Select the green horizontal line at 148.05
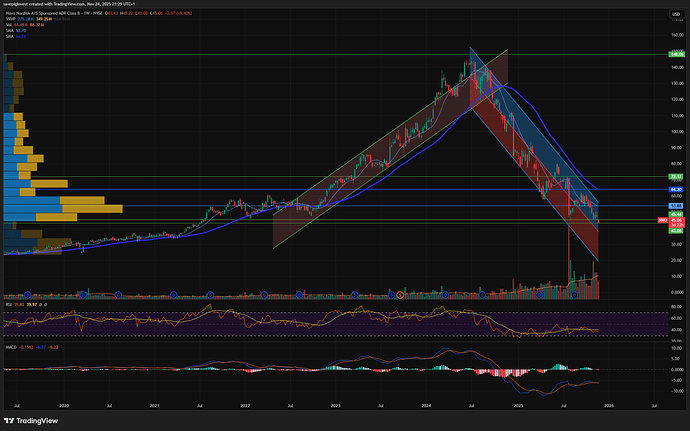The width and height of the screenshot is (690, 431). (x=300, y=53)
